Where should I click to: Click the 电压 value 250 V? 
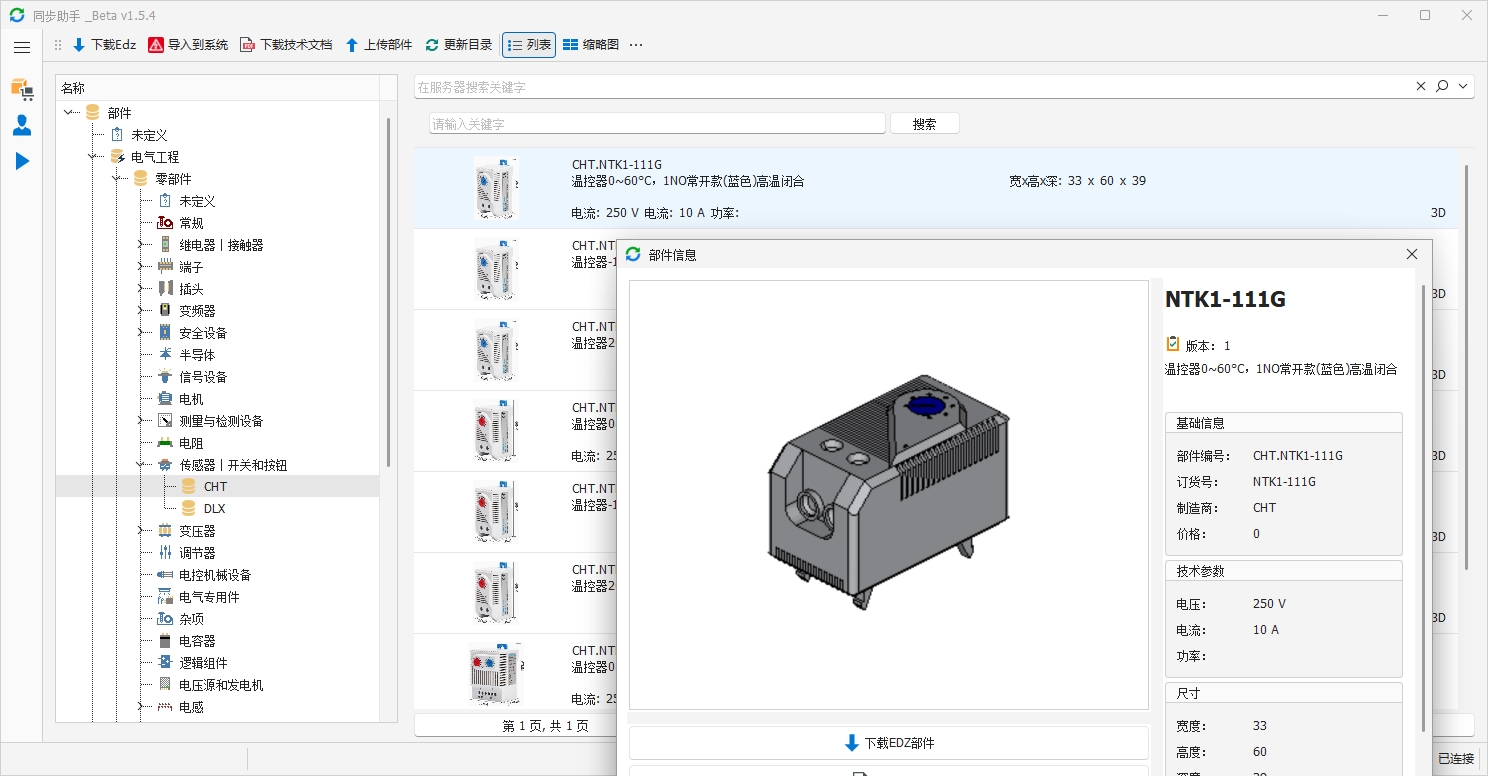point(1269,604)
